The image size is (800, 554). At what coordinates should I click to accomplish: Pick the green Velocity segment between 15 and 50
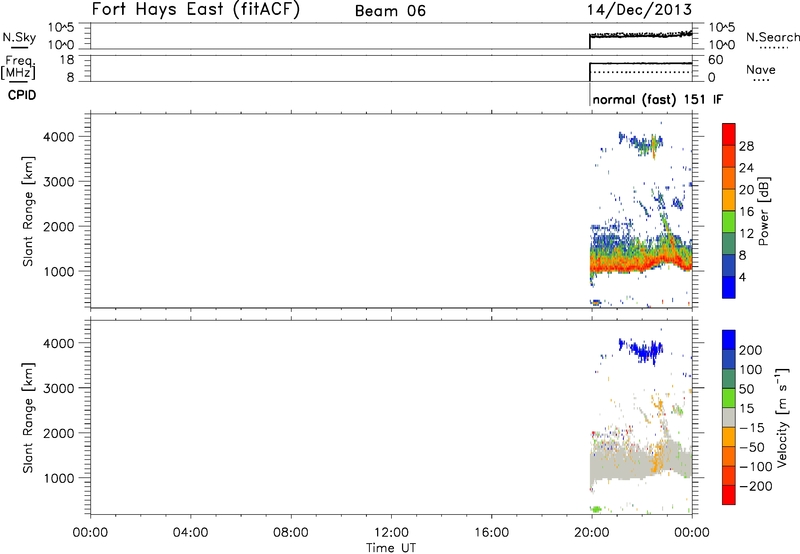coord(729,398)
